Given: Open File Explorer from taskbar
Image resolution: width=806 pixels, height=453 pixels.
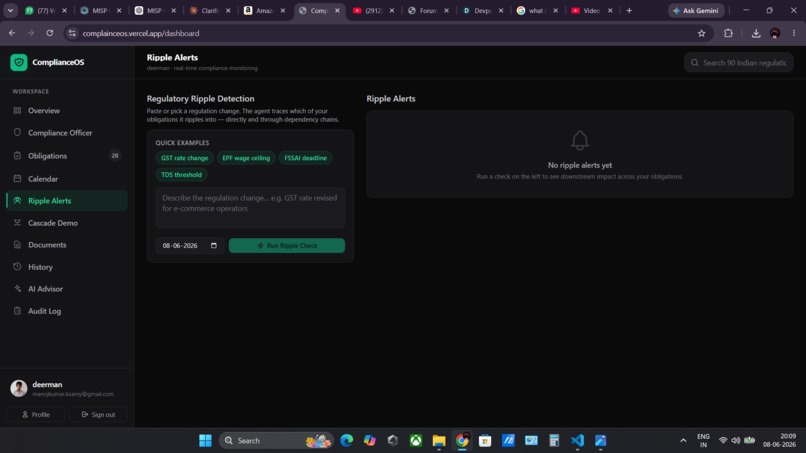Looking at the screenshot, I should click(x=439, y=441).
